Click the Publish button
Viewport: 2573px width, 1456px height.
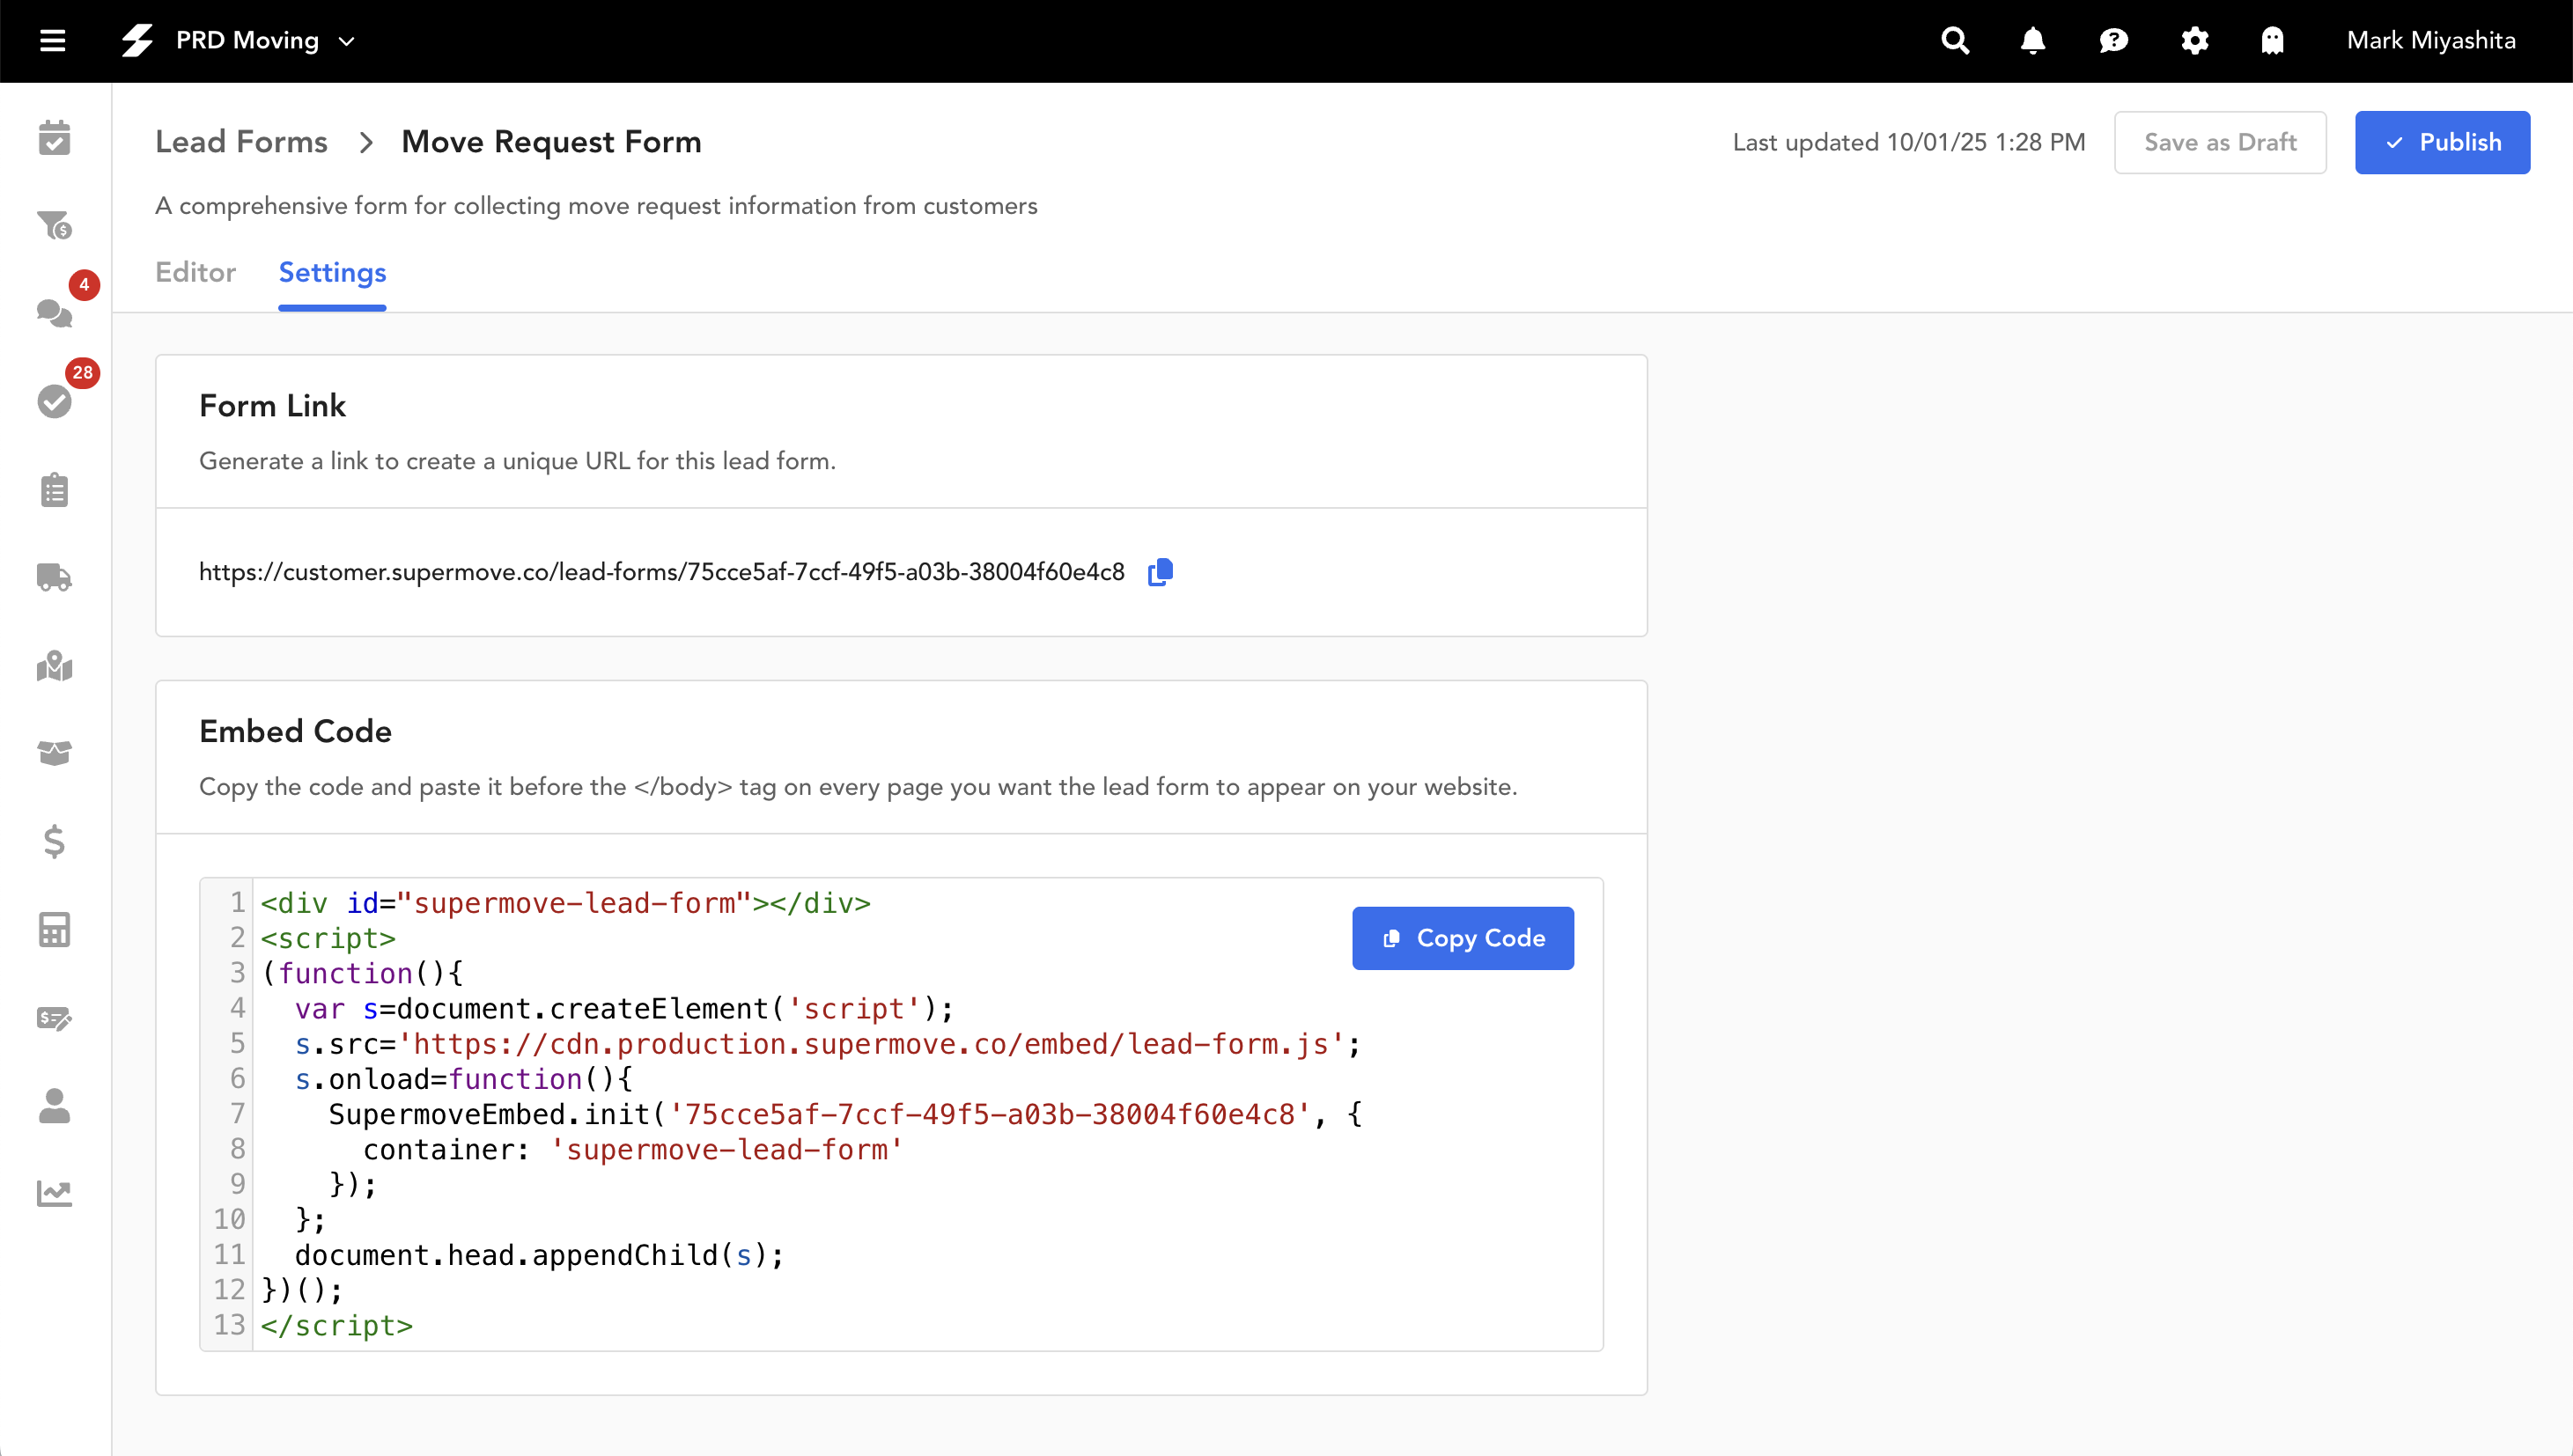tap(2442, 142)
